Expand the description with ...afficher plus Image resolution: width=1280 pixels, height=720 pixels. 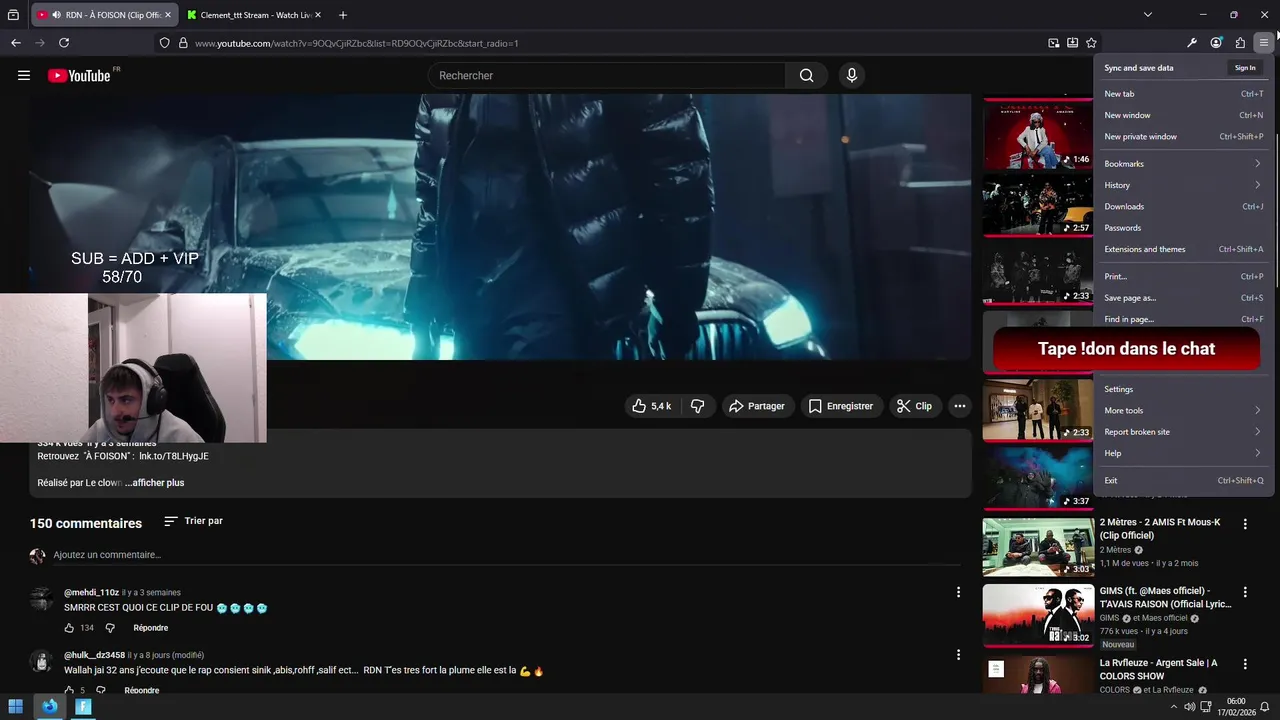[x=155, y=483]
